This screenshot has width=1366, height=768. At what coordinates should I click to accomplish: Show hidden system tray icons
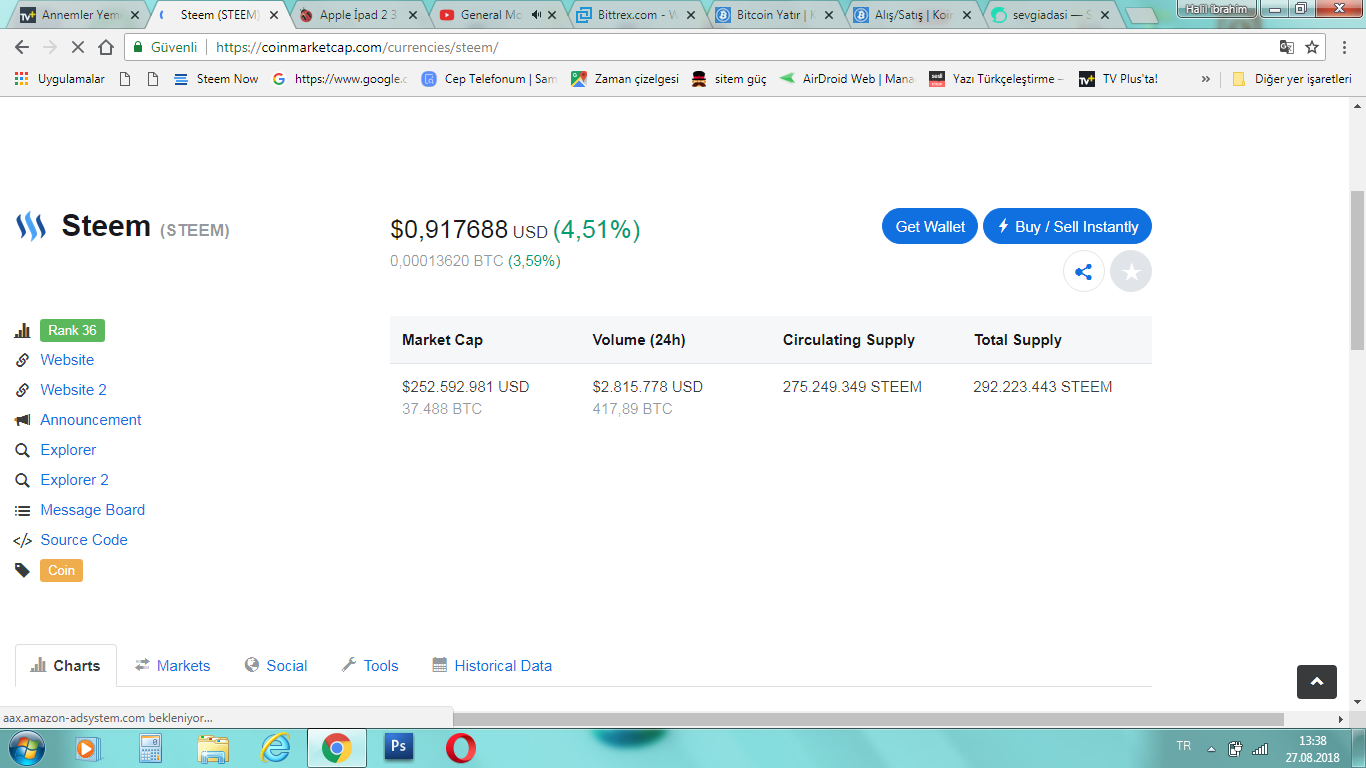[x=1212, y=748]
